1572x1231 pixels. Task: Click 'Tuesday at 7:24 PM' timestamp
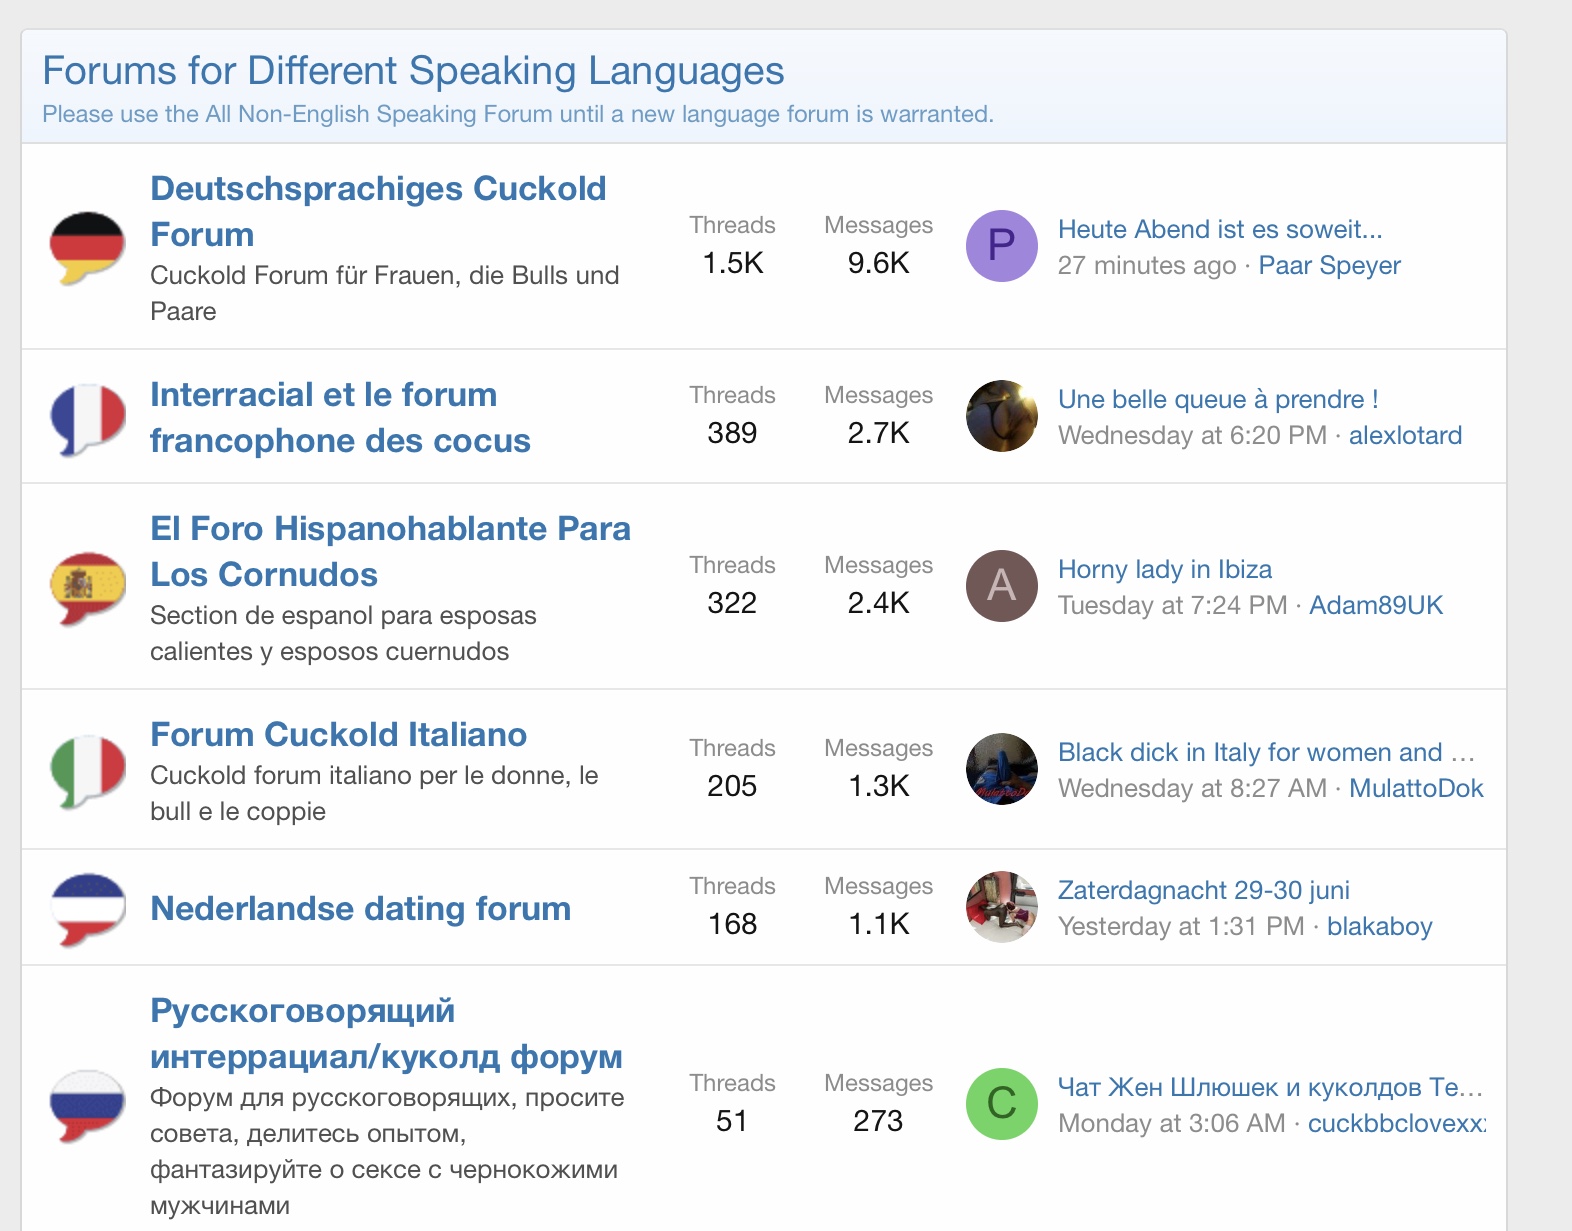click(1172, 605)
